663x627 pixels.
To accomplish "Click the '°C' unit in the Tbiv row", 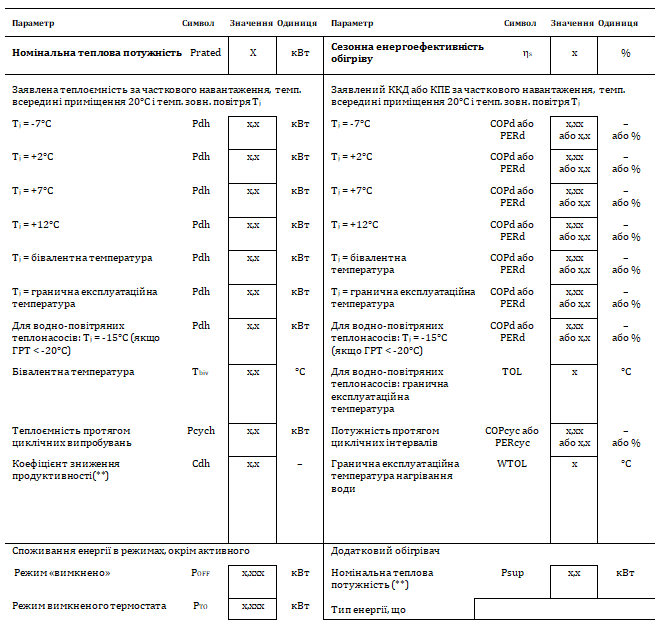I will [300, 372].
